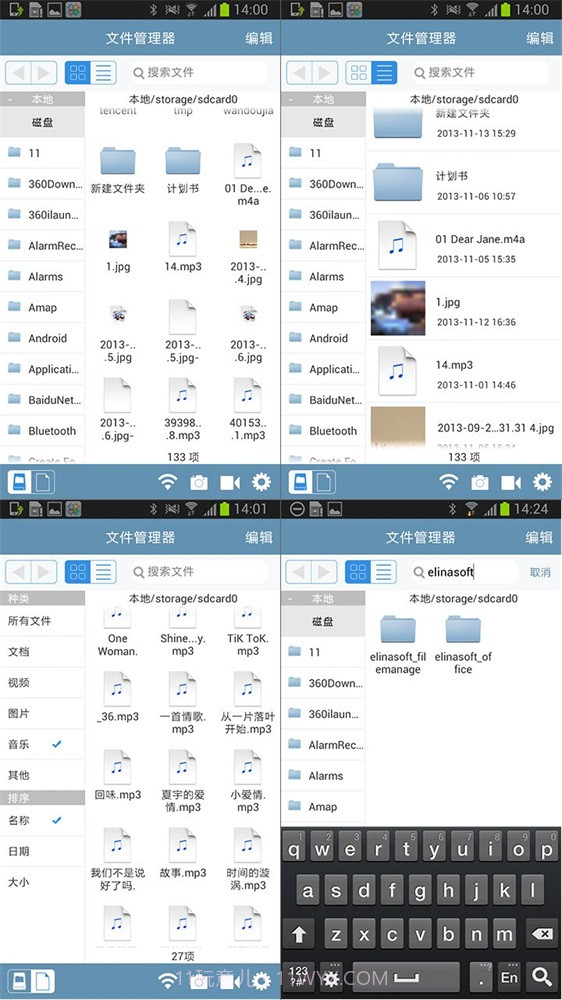Screen dimensions: 562x1000
Task: Tap the 123 symbols key on keyboard
Action: (x=299, y=976)
